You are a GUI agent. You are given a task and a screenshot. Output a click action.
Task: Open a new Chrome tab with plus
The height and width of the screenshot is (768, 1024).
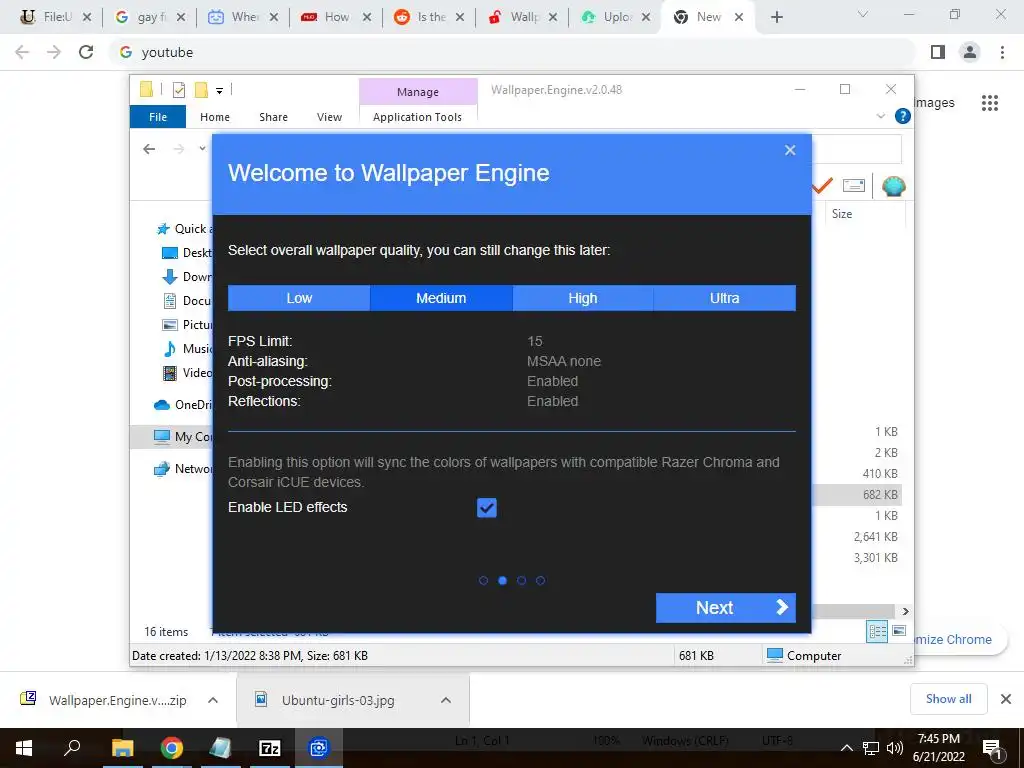tap(776, 17)
